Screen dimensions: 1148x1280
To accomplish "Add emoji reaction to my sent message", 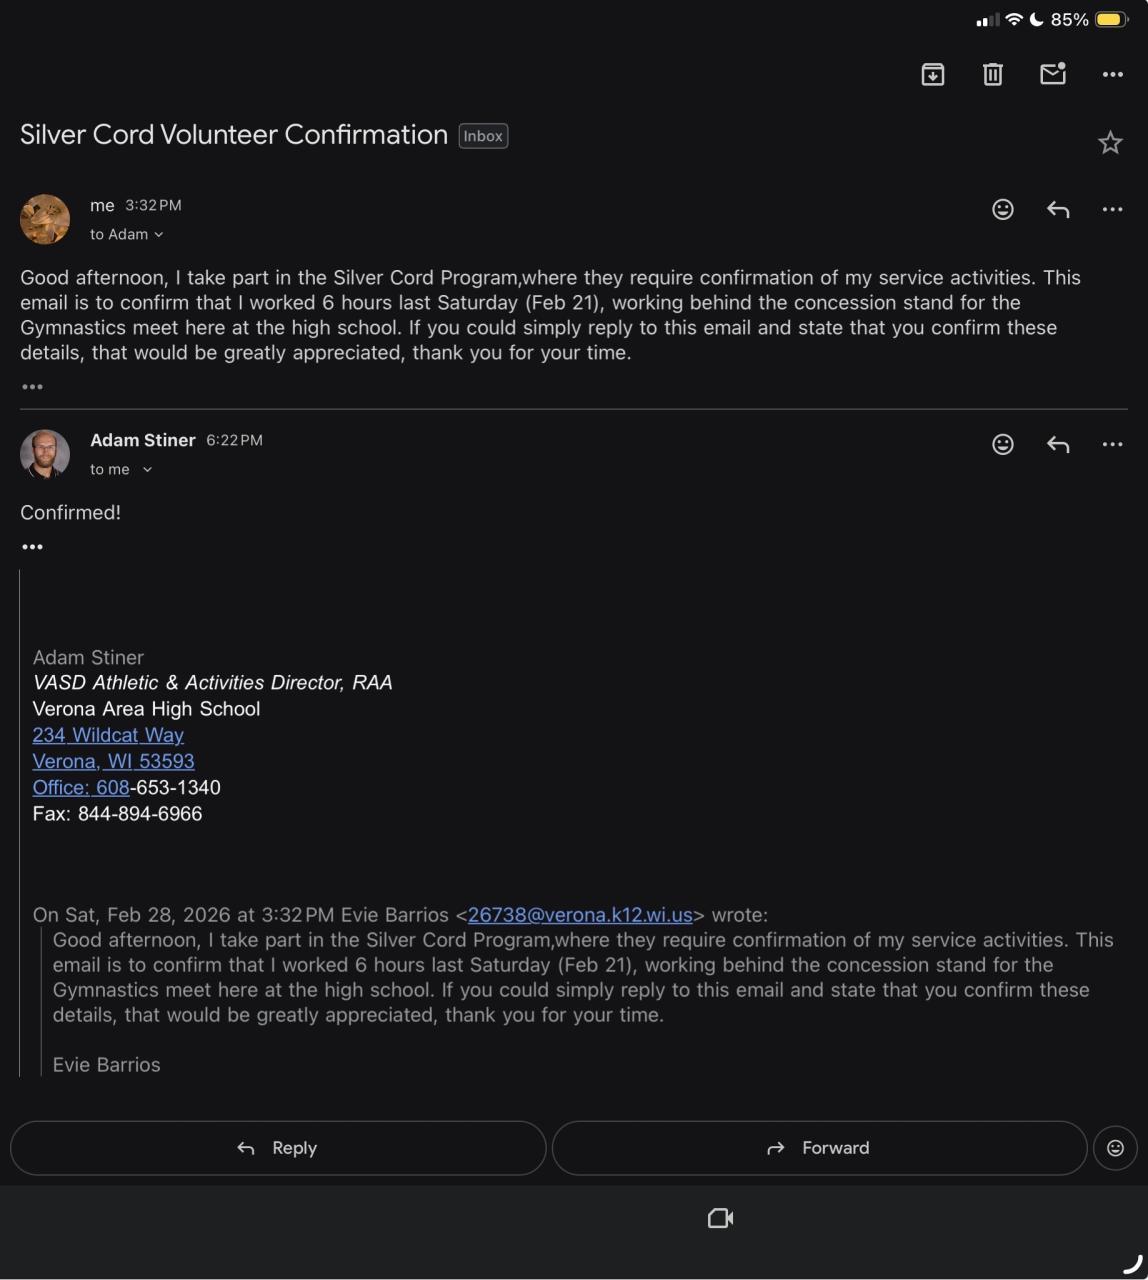I will click(1002, 209).
